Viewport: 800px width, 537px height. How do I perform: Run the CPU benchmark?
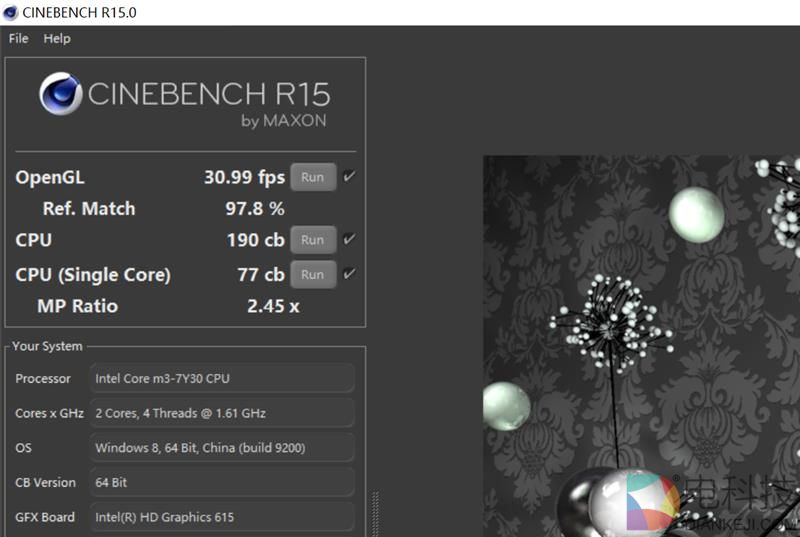tap(312, 240)
